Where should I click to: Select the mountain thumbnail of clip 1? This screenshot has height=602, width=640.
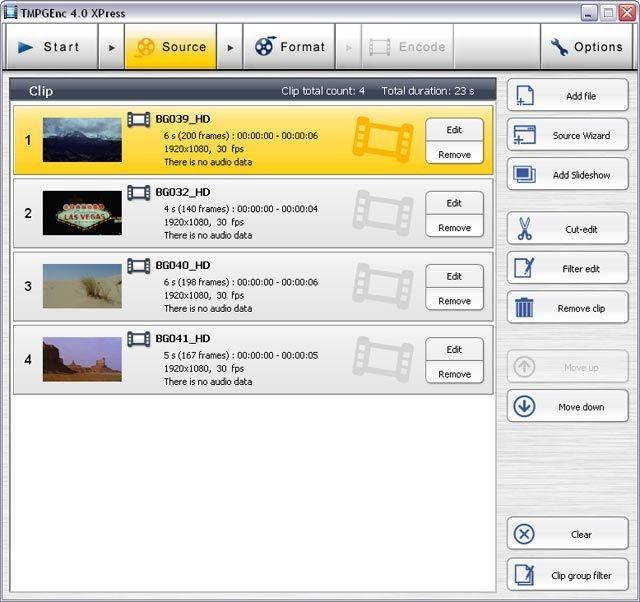(82, 140)
